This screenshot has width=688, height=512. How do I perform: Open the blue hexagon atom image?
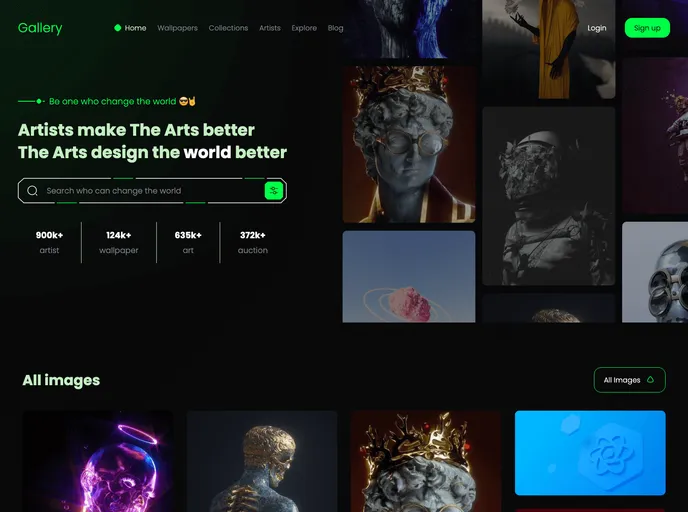(590, 453)
